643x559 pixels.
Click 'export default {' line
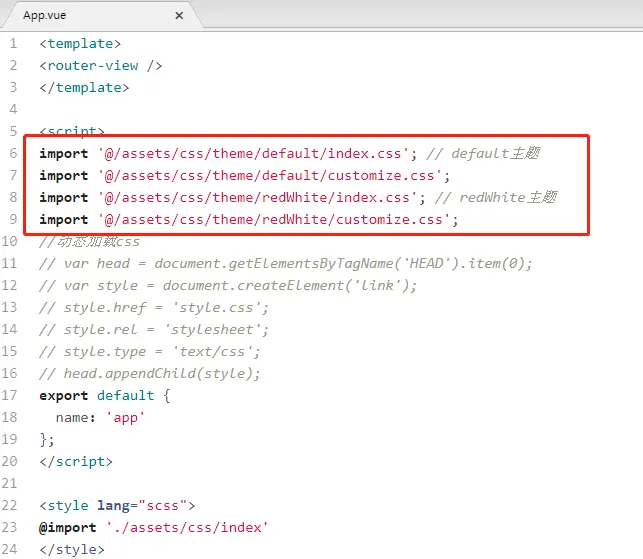tap(105, 396)
